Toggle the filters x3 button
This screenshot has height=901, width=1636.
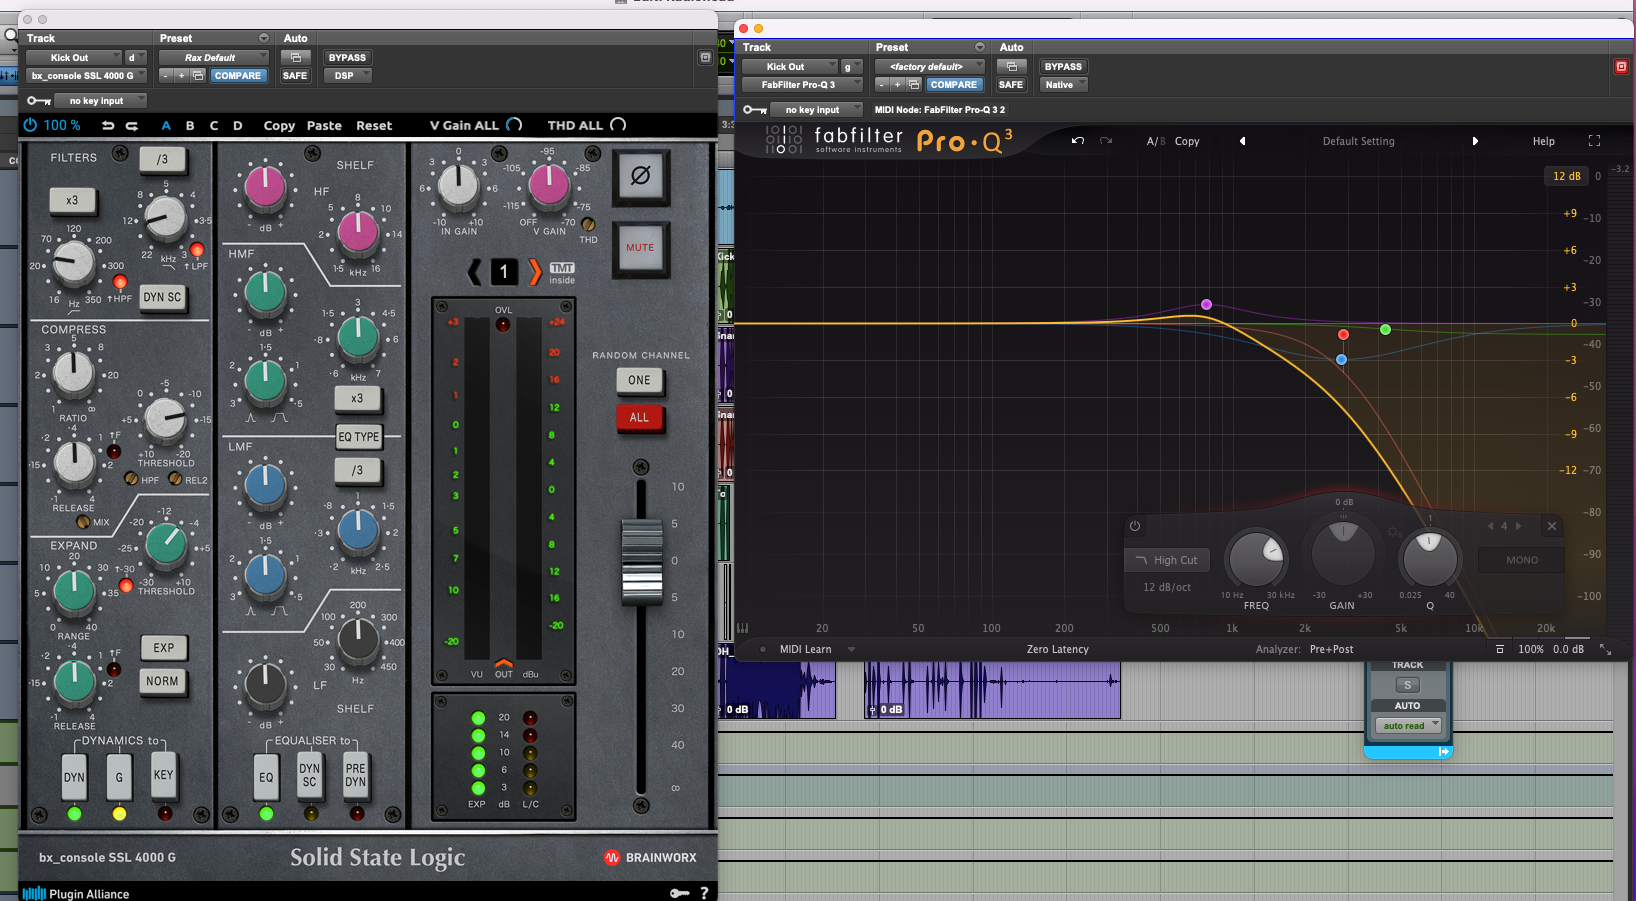(72, 200)
